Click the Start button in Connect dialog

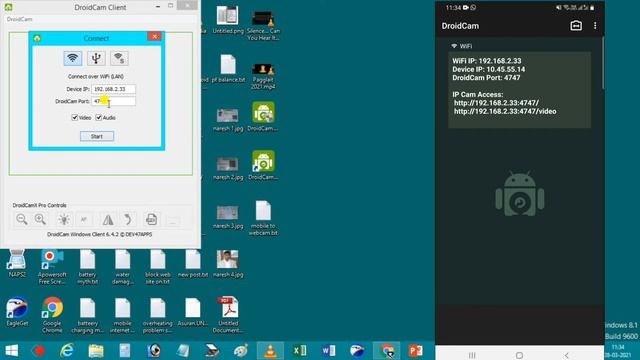pyautogui.click(x=97, y=136)
